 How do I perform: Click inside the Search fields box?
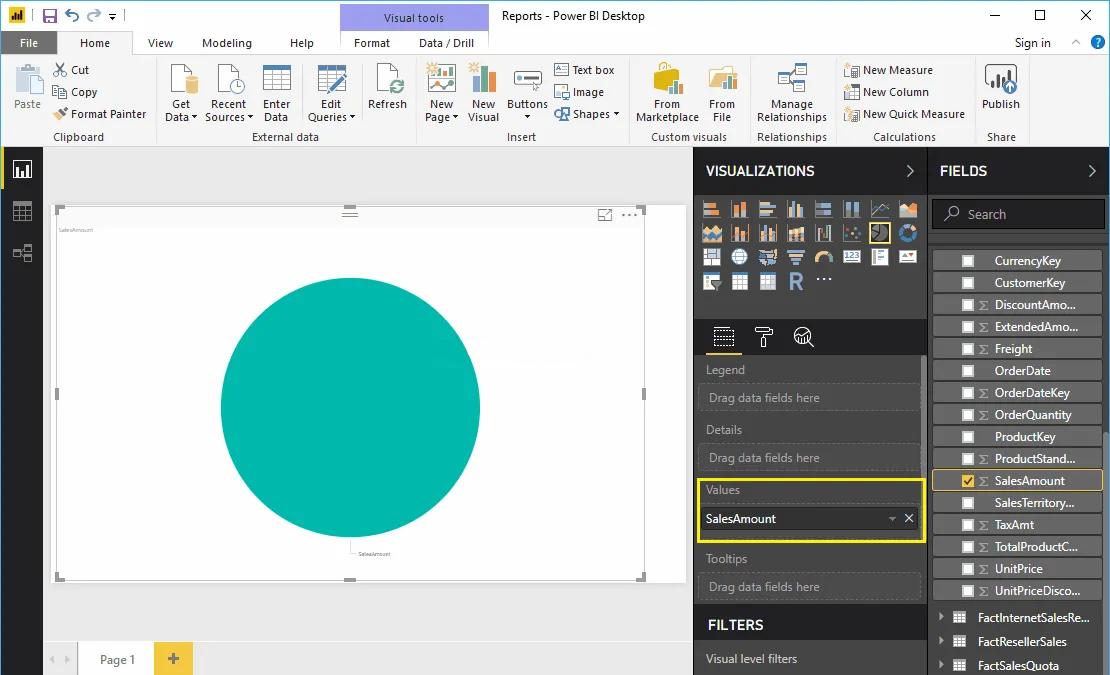tap(1017, 213)
